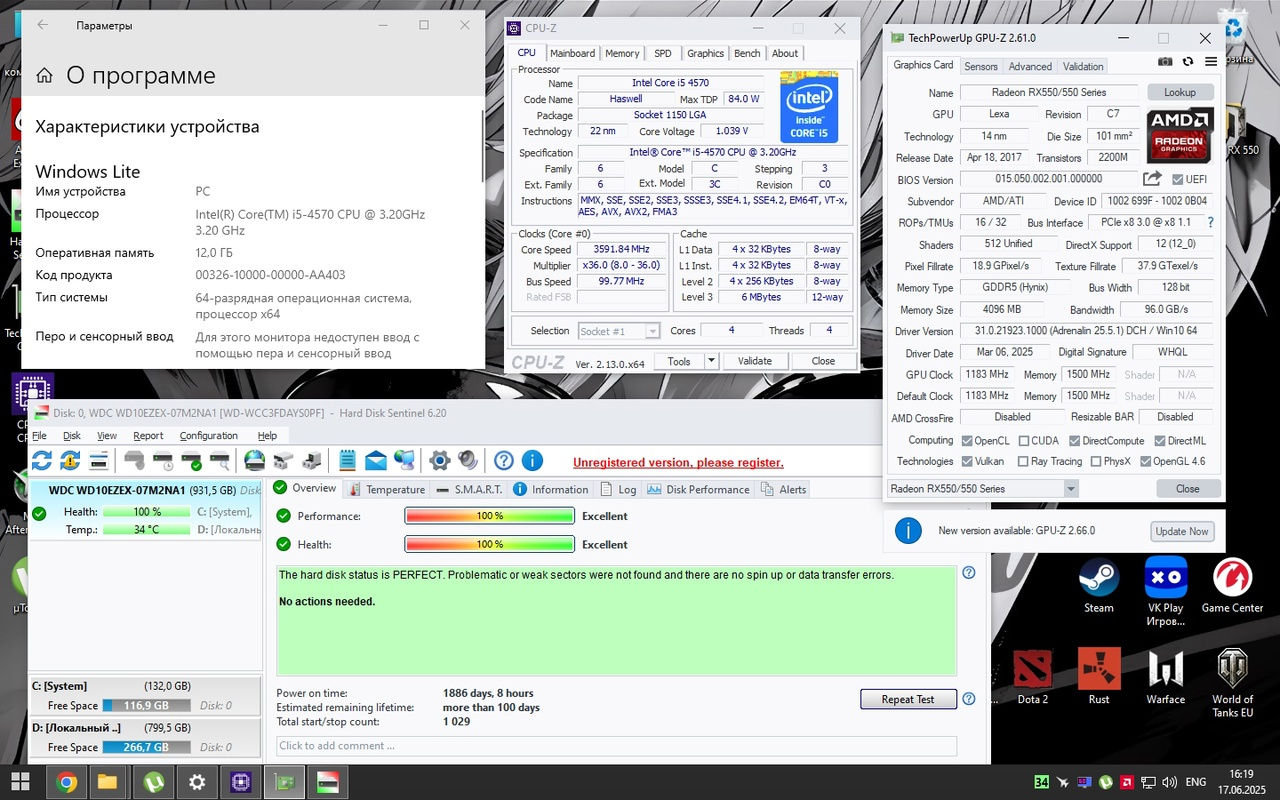Open the GPU-Z hamburger menu icon
The width and height of the screenshot is (1280, 800).
1211,62
